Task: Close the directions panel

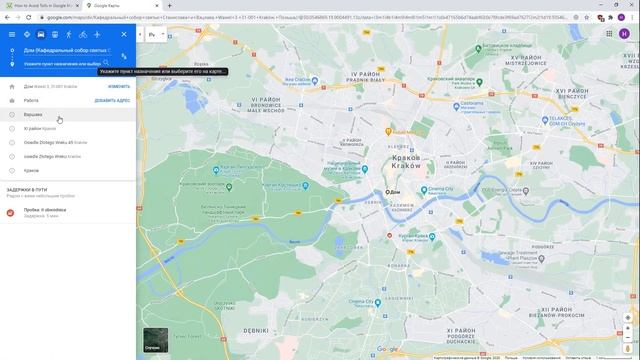Action: 124,35
